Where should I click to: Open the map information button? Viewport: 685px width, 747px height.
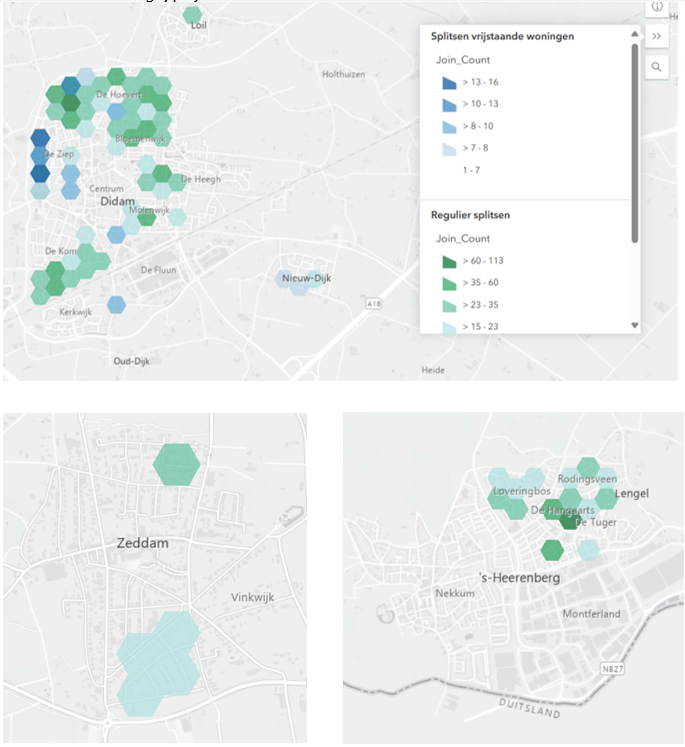[x=657, y=7]
